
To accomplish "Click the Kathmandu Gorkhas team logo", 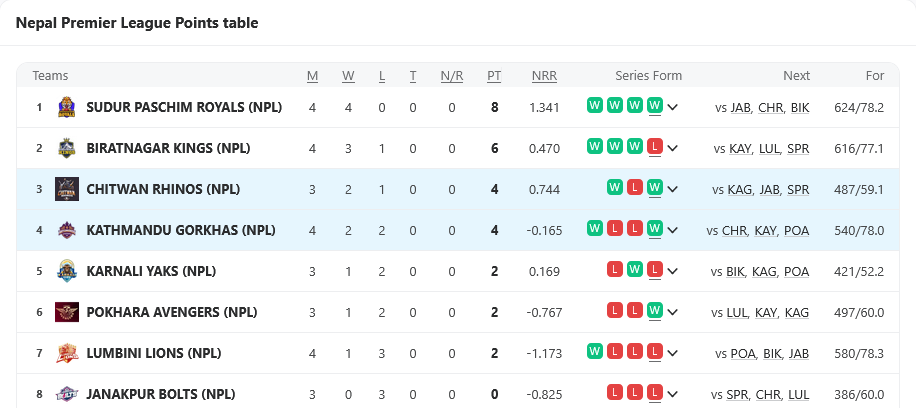I will click(x=67, y=230).
